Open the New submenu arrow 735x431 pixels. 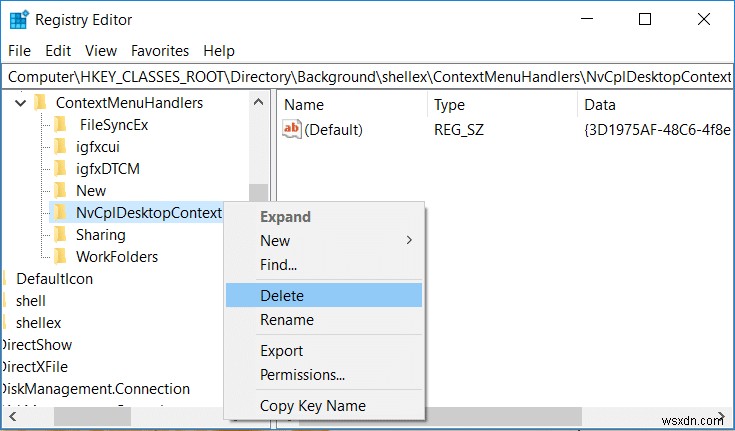coord(409,241)
